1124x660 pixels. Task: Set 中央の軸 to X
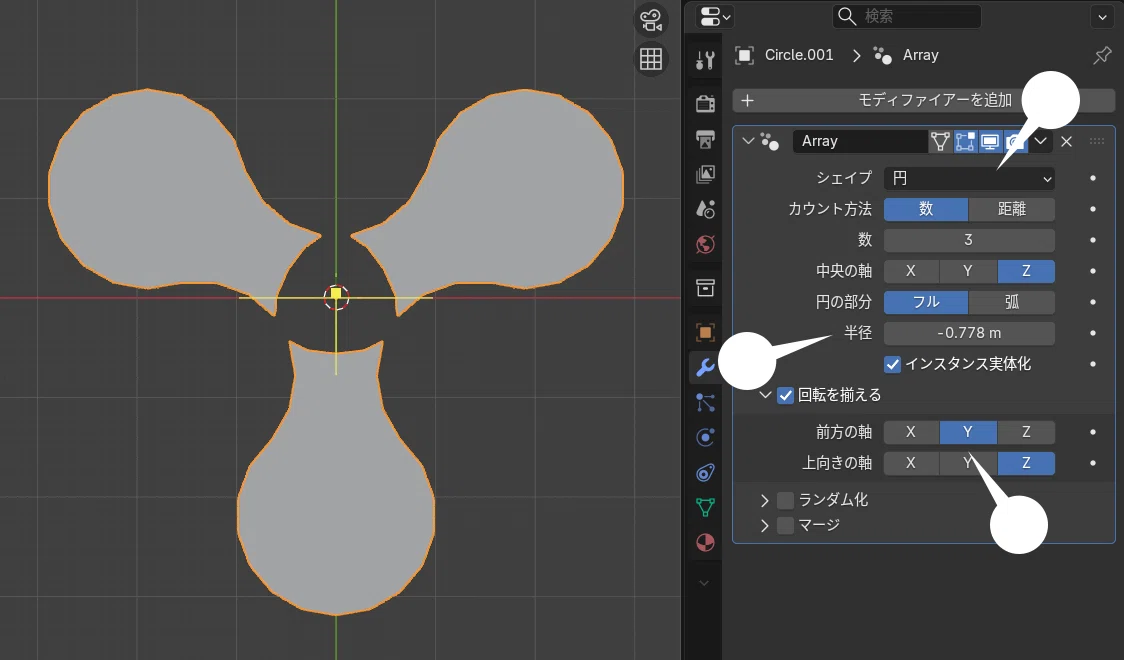(911, 271)
